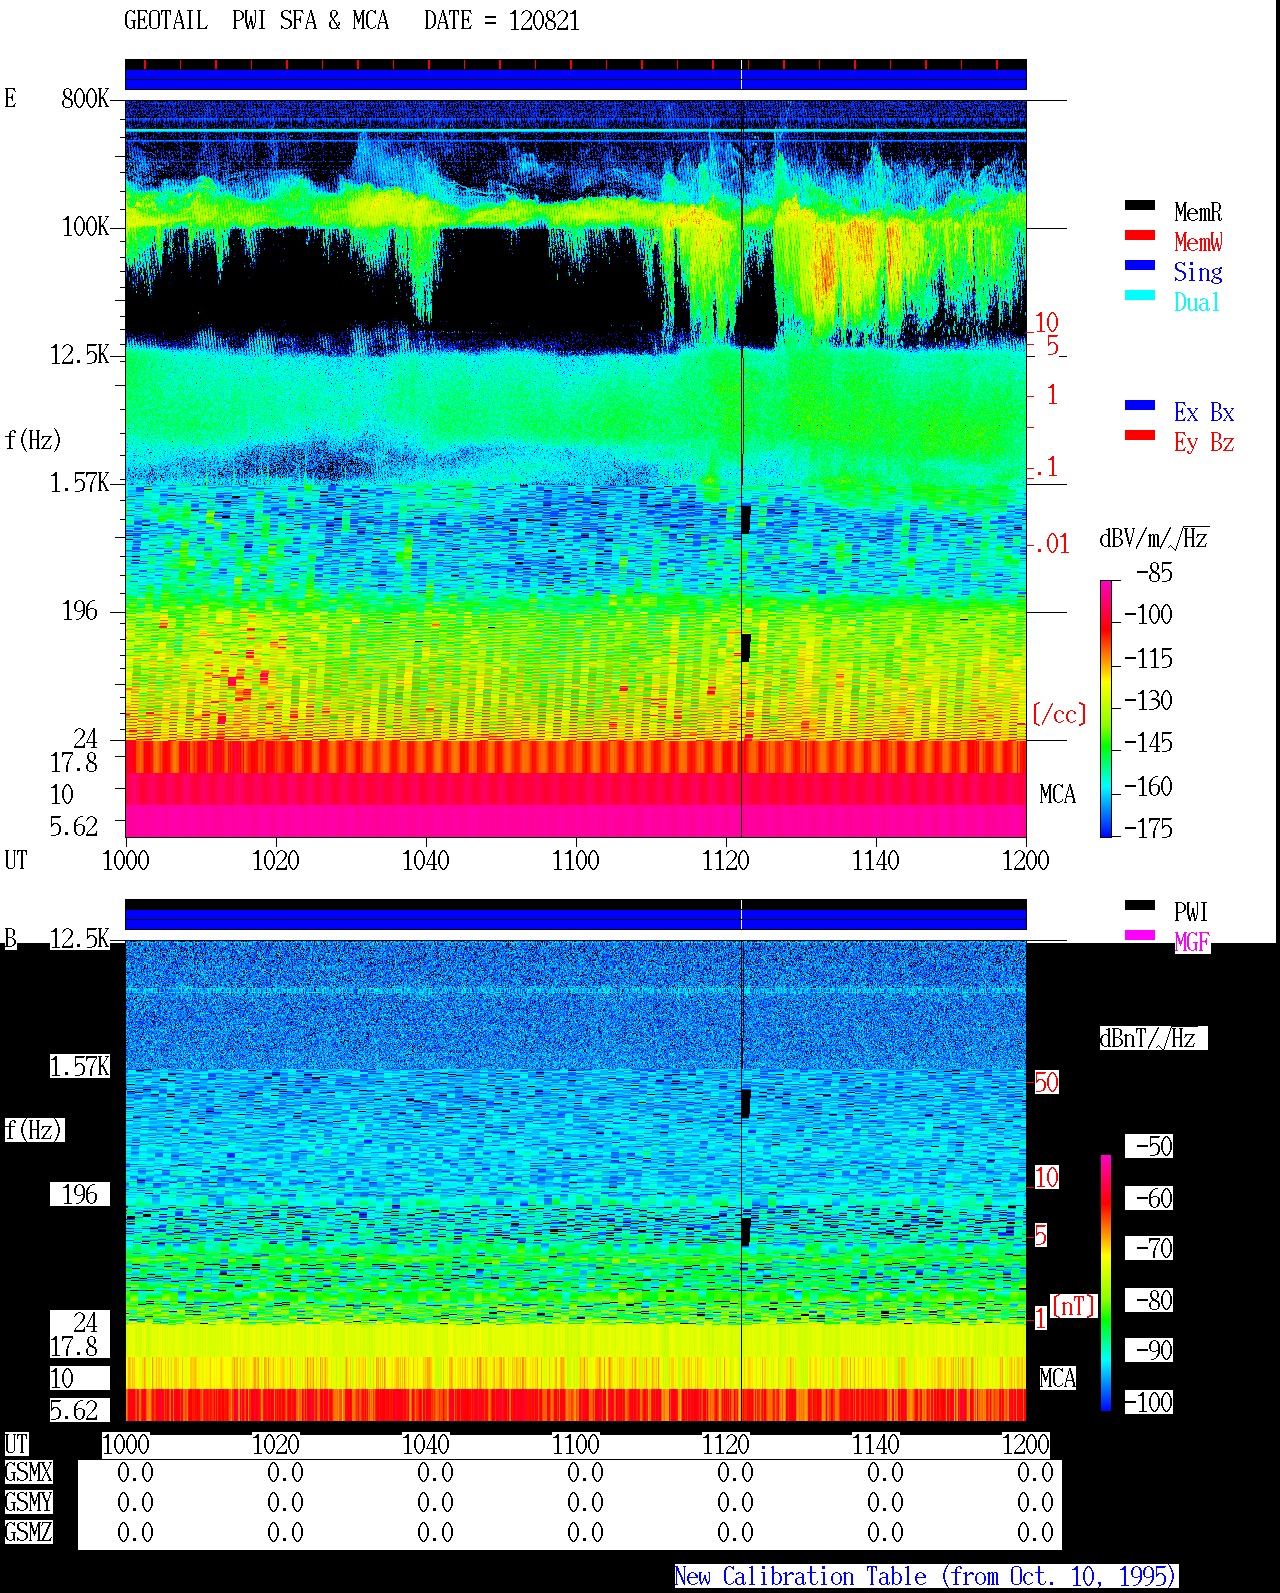The width and height of the screenshot is (1280, 1593).
Task: Click the blue Sing legend swatch
Action: pyautogui.click(x=1140, y=266)
